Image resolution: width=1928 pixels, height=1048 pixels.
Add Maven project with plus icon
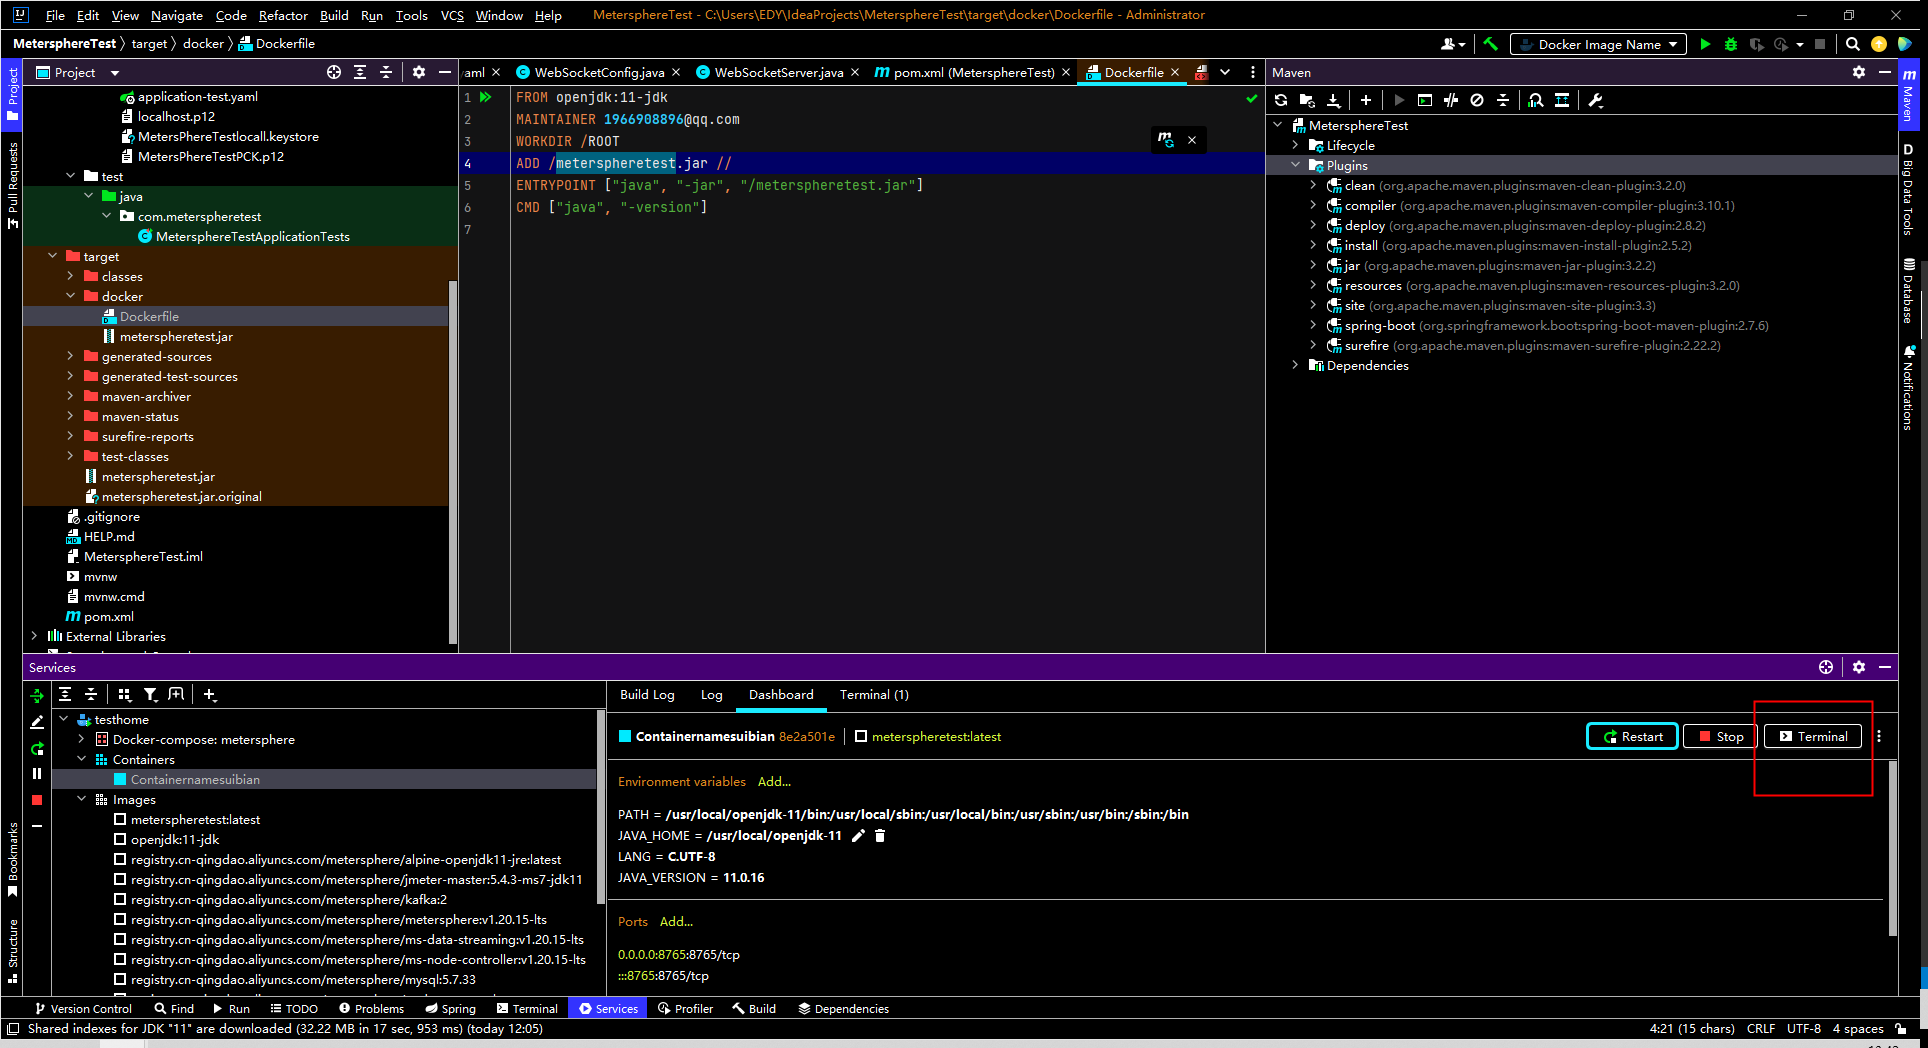click(x=1365, y=100)
